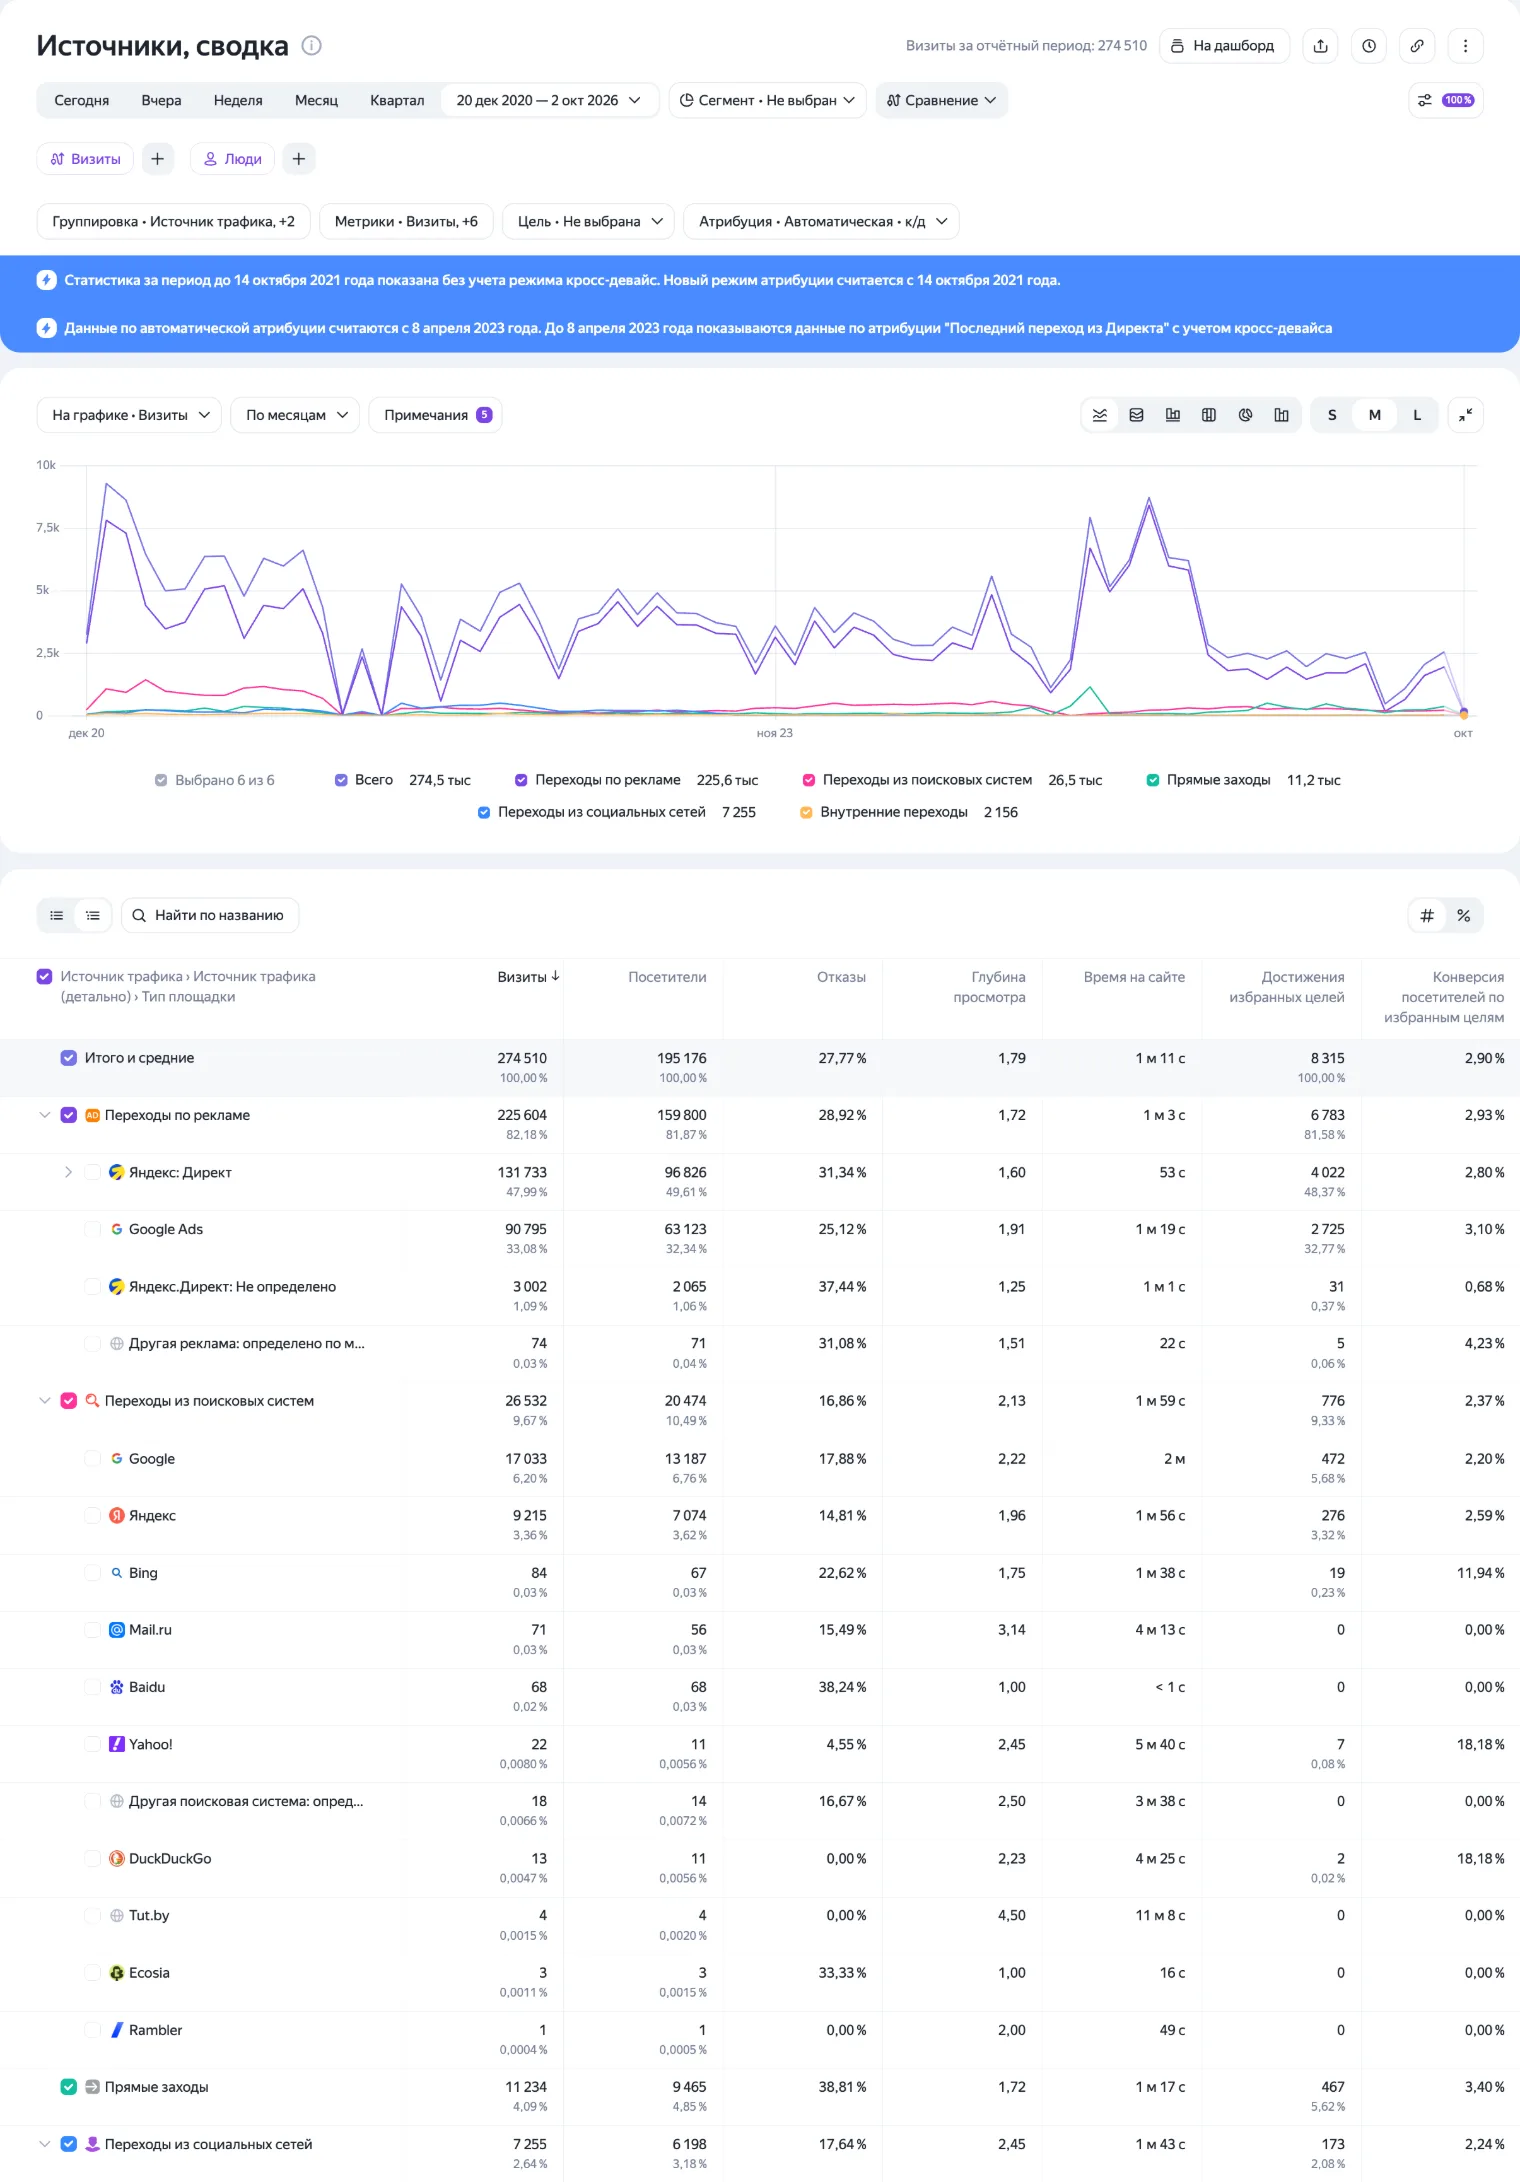This screenshot has height=2182, width=1520.
Task: Show percentages with the % icon
Action: click(x=1464, y=915)
